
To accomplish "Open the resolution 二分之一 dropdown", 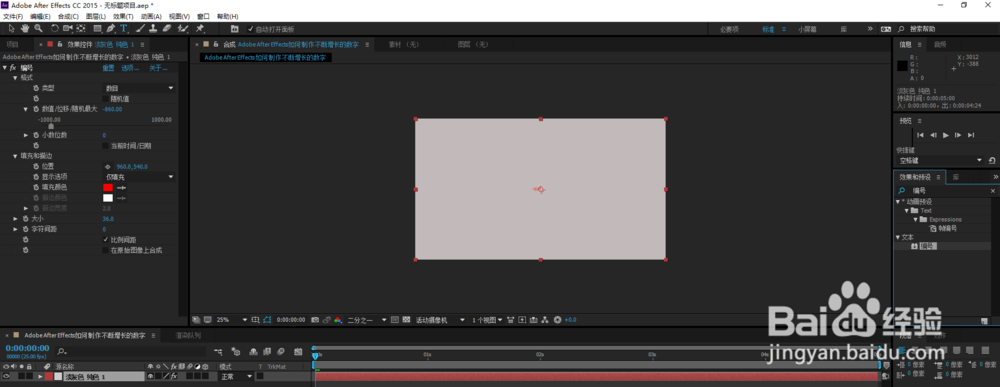I will (367, 319).
